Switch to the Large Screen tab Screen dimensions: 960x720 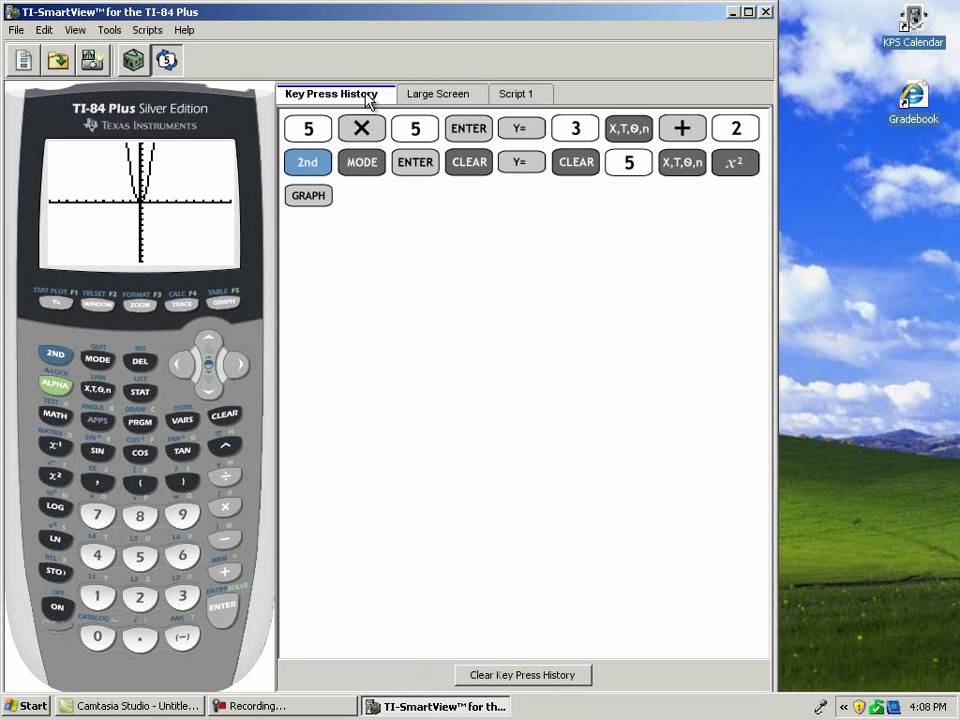438,94
